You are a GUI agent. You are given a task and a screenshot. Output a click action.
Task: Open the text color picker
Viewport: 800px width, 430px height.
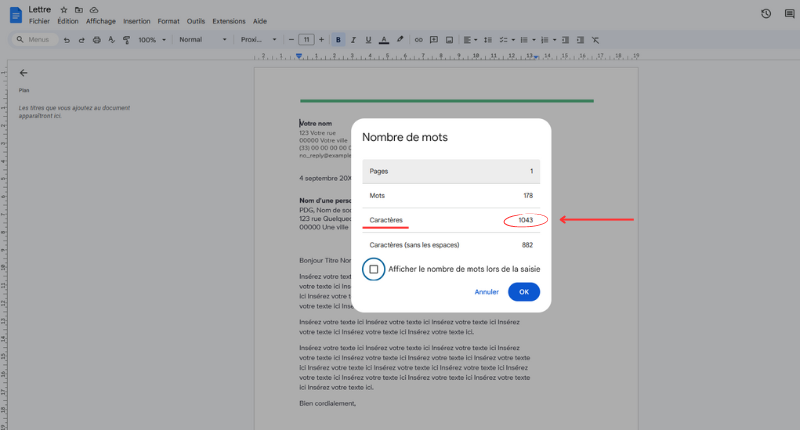coord(384,40)
